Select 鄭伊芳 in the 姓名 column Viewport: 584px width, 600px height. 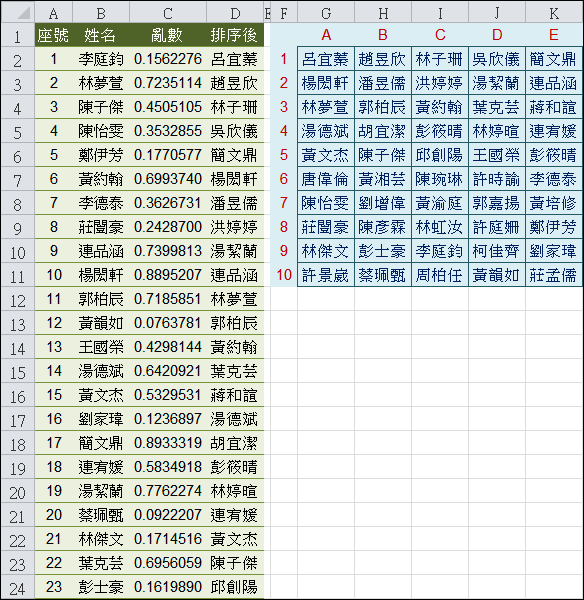coord(101,155)
